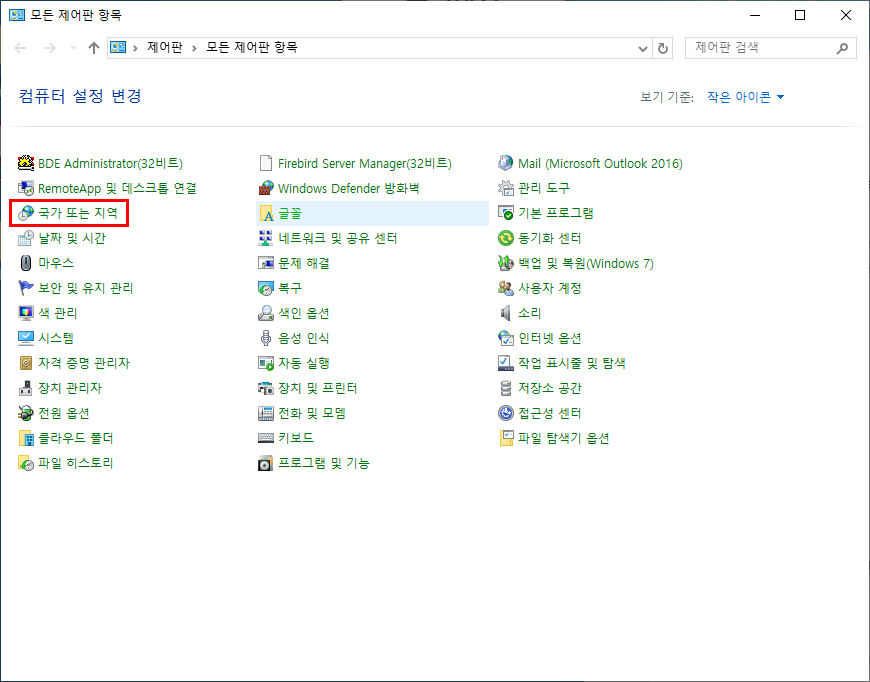Expand the 작은 아이콘 view dropdown
This screenshot has width=870, height=682.
click(746, 97)
